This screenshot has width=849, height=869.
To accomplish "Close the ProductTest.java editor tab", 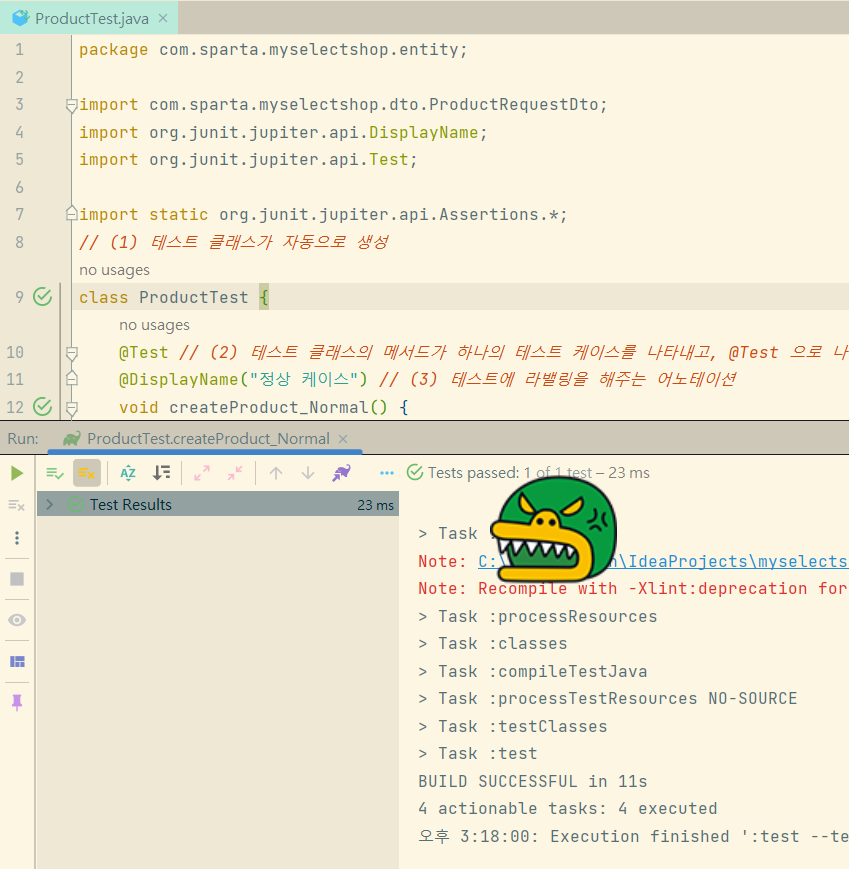I will (163, 18).
